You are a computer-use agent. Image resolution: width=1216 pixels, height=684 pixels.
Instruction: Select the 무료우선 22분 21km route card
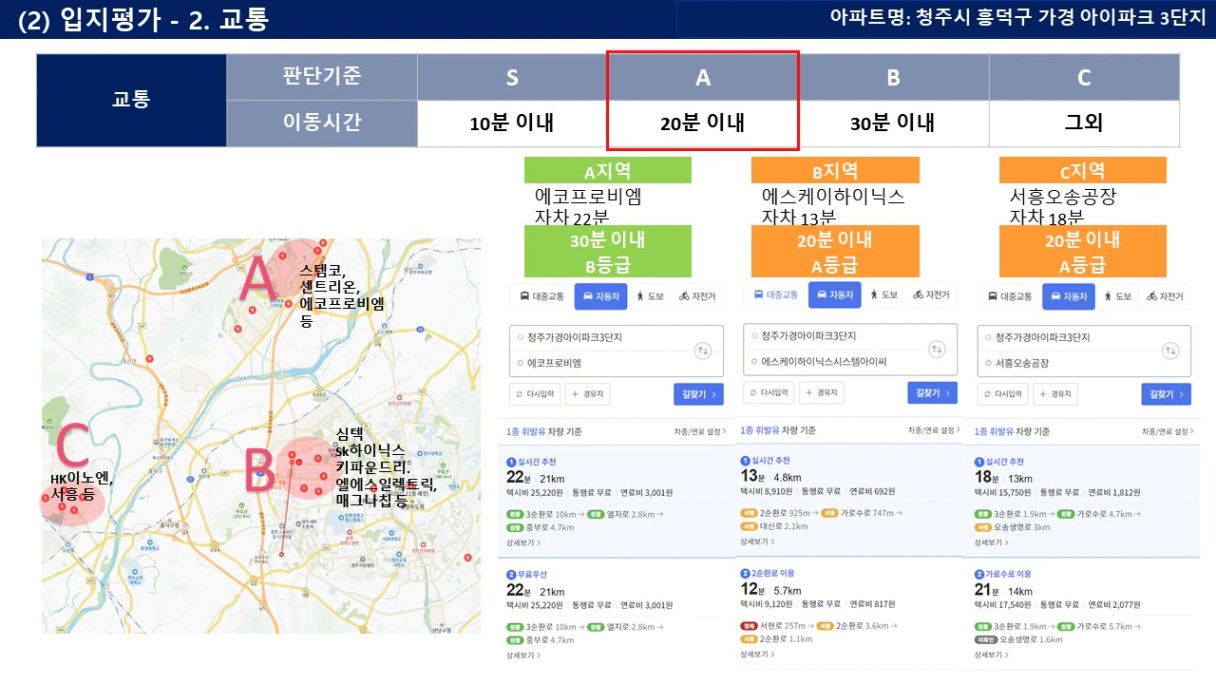(614, 614)
